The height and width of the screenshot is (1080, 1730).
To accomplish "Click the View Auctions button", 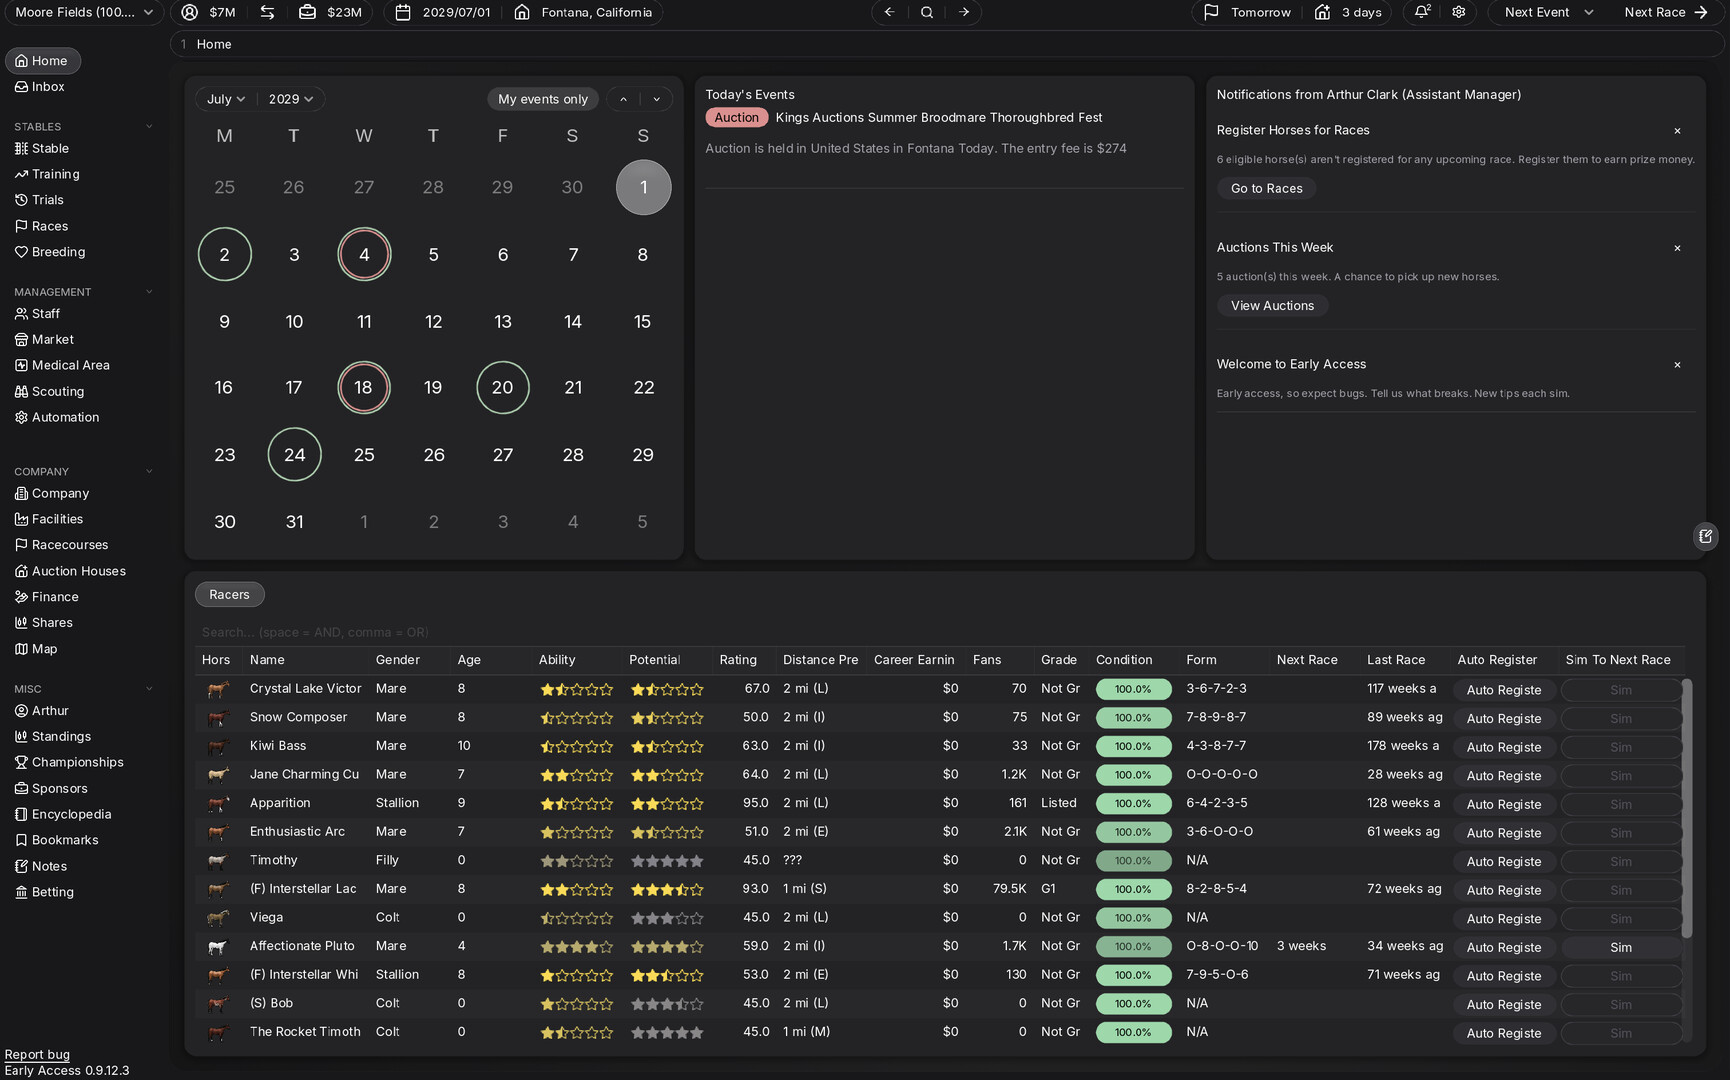I will pyautogui.click(x=1272, y=305).
